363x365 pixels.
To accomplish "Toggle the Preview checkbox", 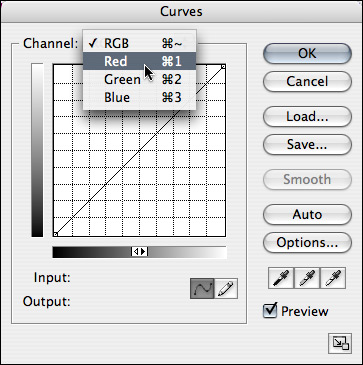I will (270, 311).
